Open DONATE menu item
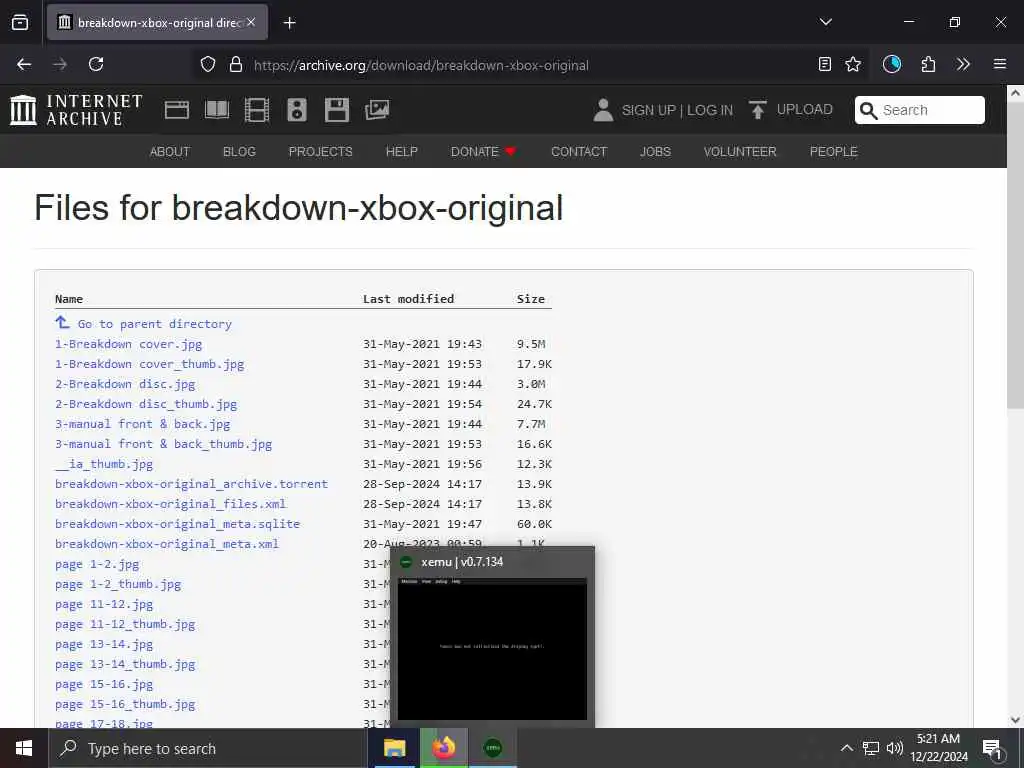 click(x=483, y=152)
